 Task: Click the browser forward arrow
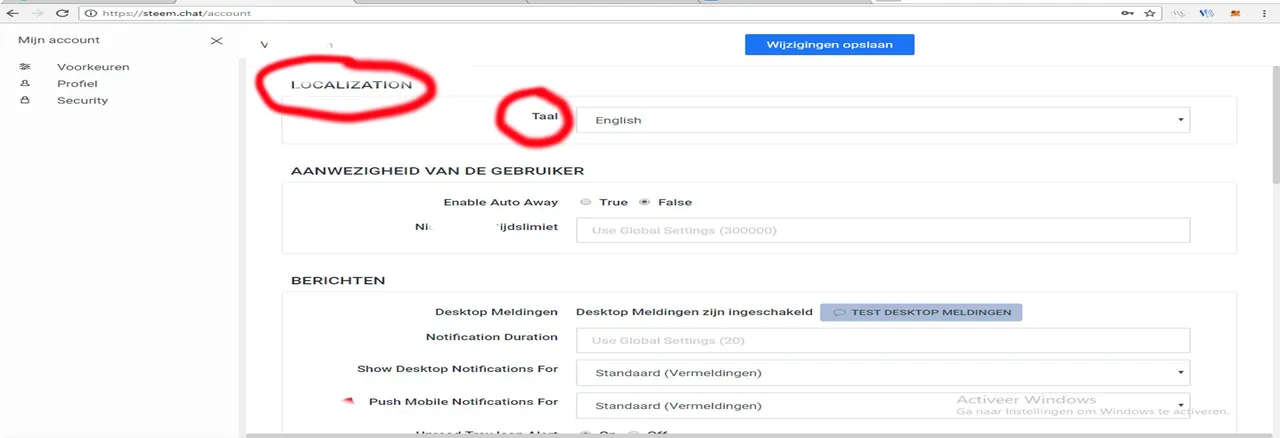point(38,13)
